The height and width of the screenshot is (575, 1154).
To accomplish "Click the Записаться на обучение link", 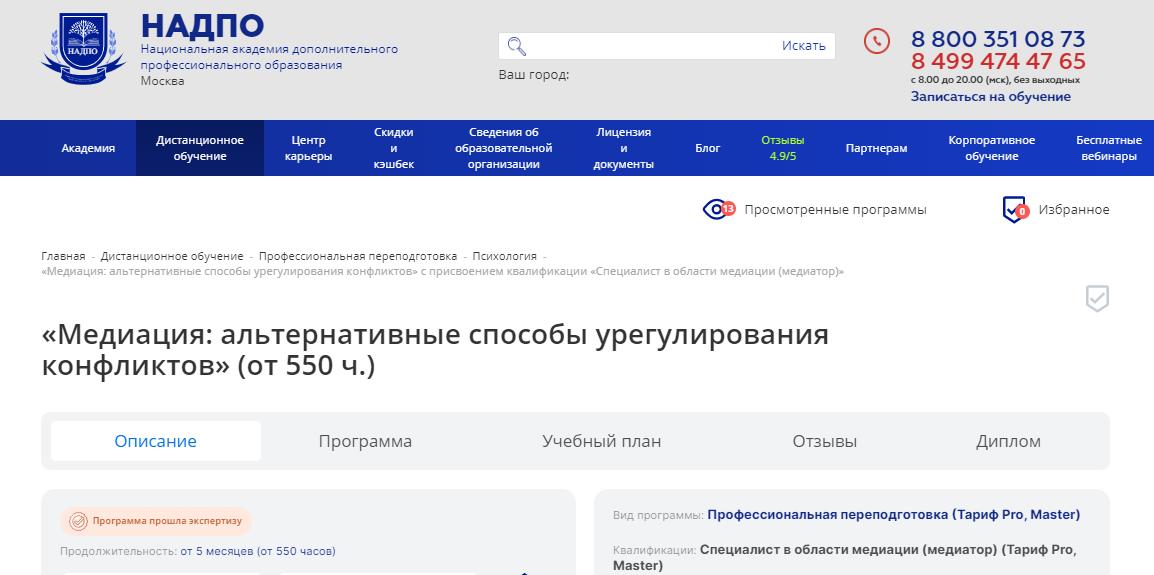I will [991, 96].
